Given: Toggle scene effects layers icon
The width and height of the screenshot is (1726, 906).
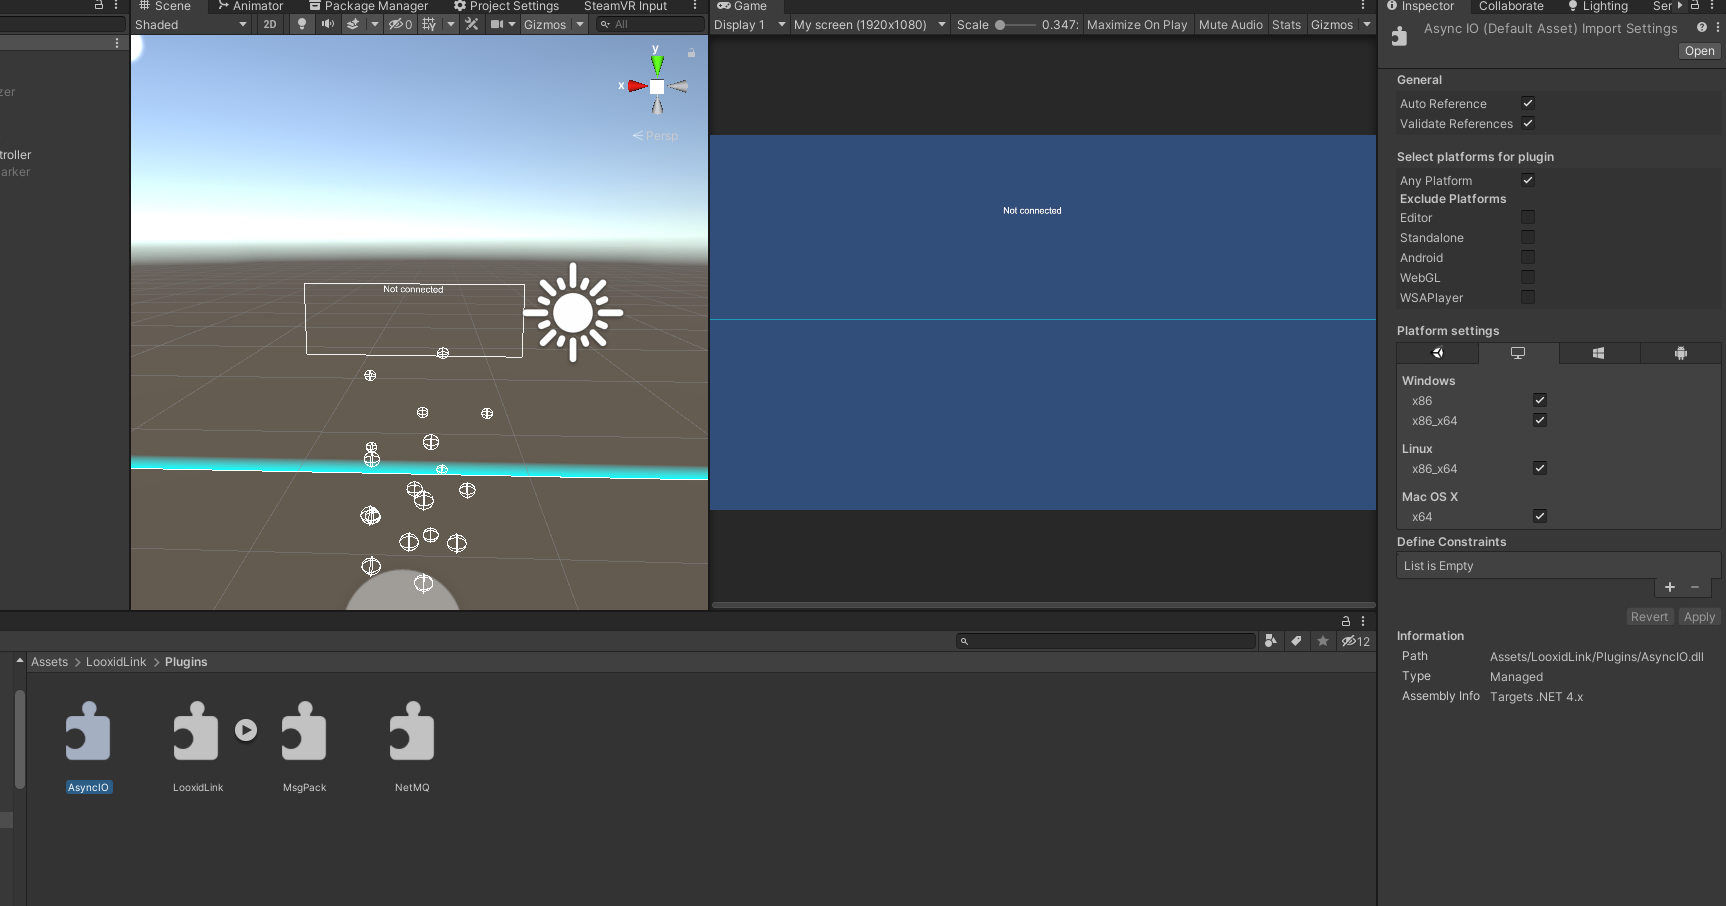Looking at the screenshot, I should click(353, 24).
